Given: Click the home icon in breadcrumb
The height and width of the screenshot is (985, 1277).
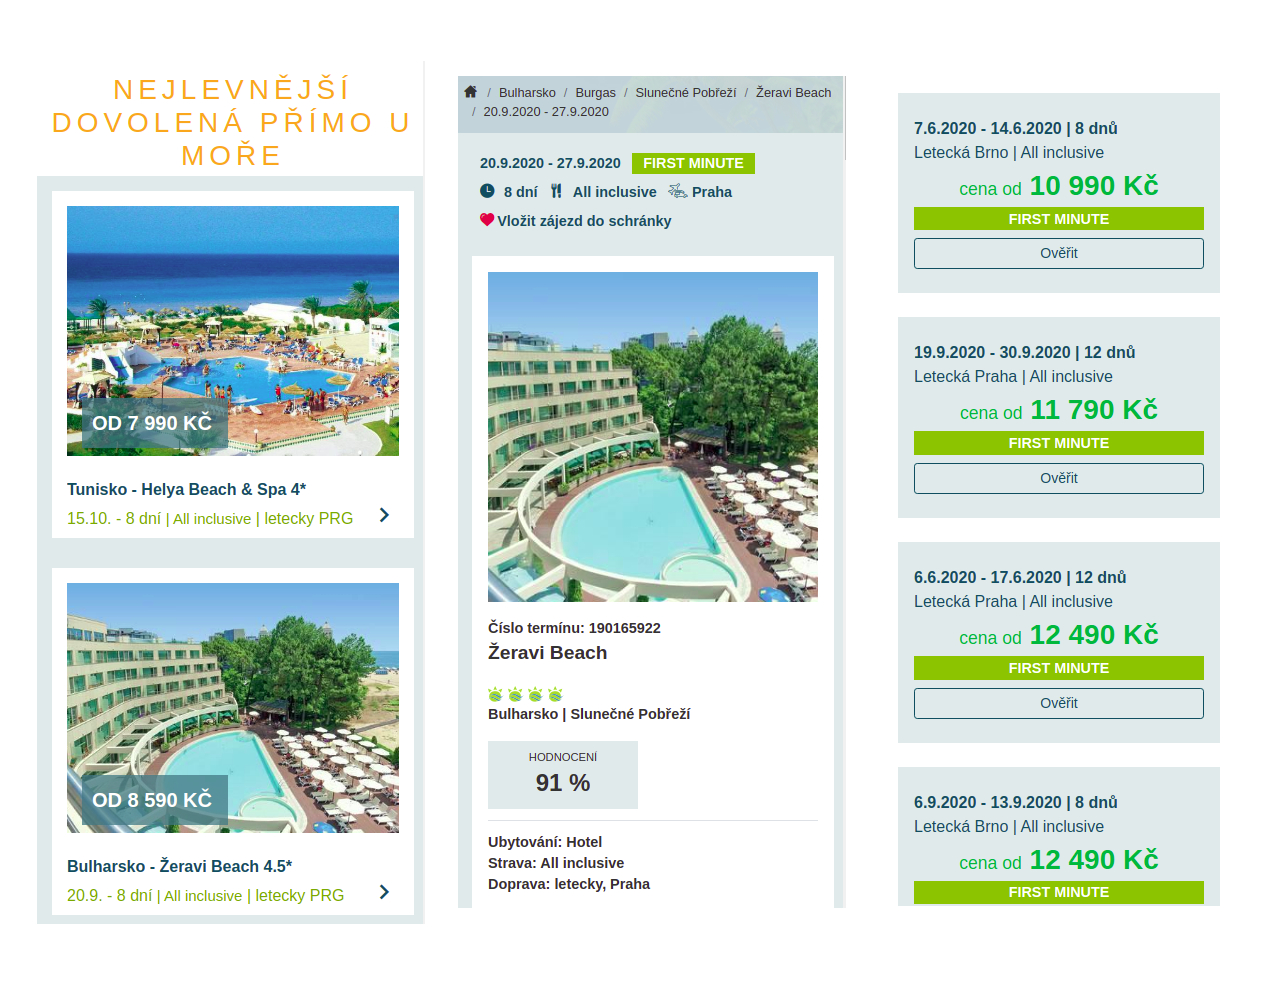Looking at the screenshot, I should (x=471, y=92).
